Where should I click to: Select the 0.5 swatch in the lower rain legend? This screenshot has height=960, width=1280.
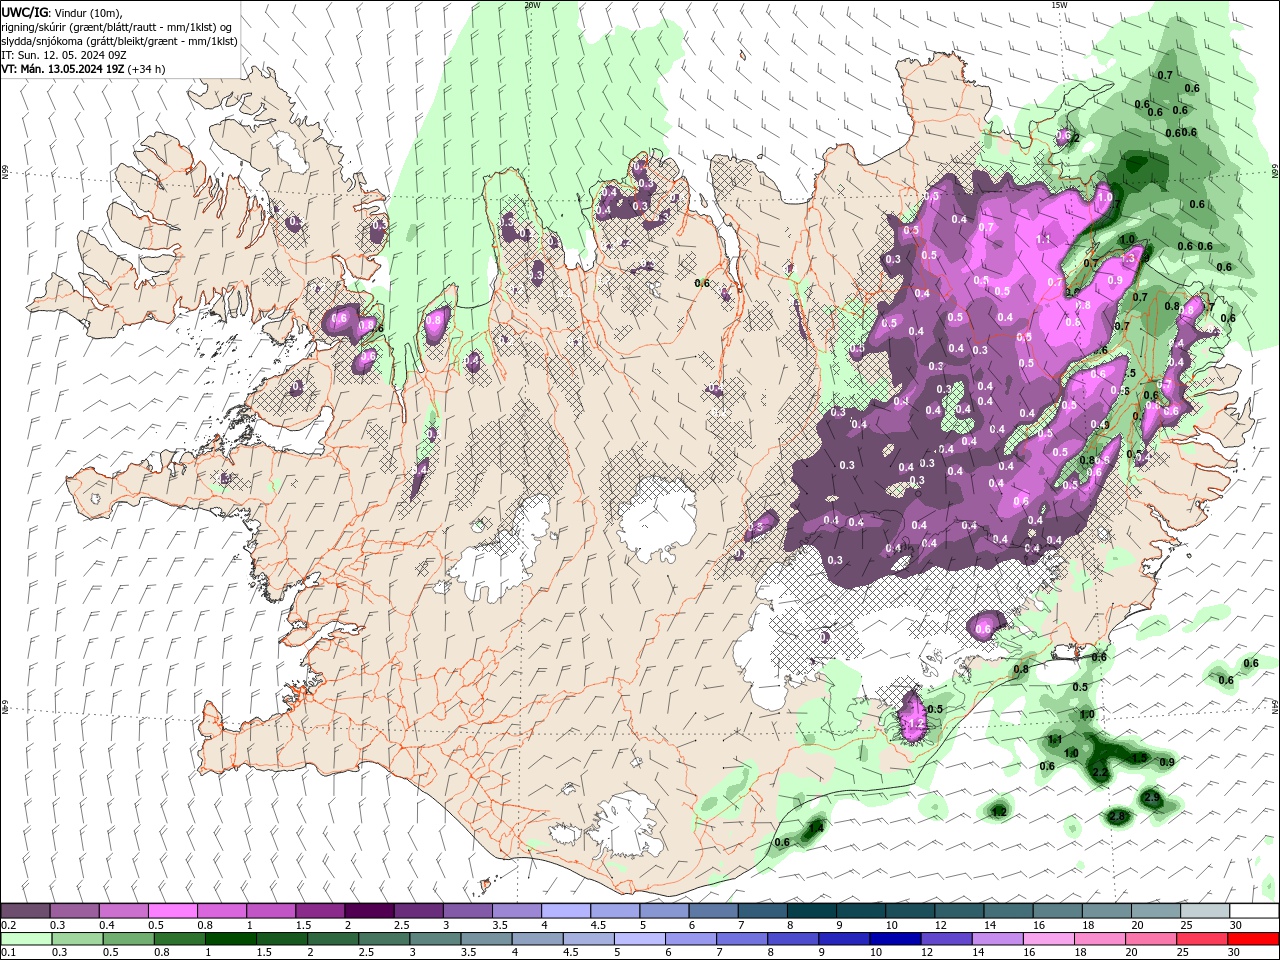[x=127, y=939]
